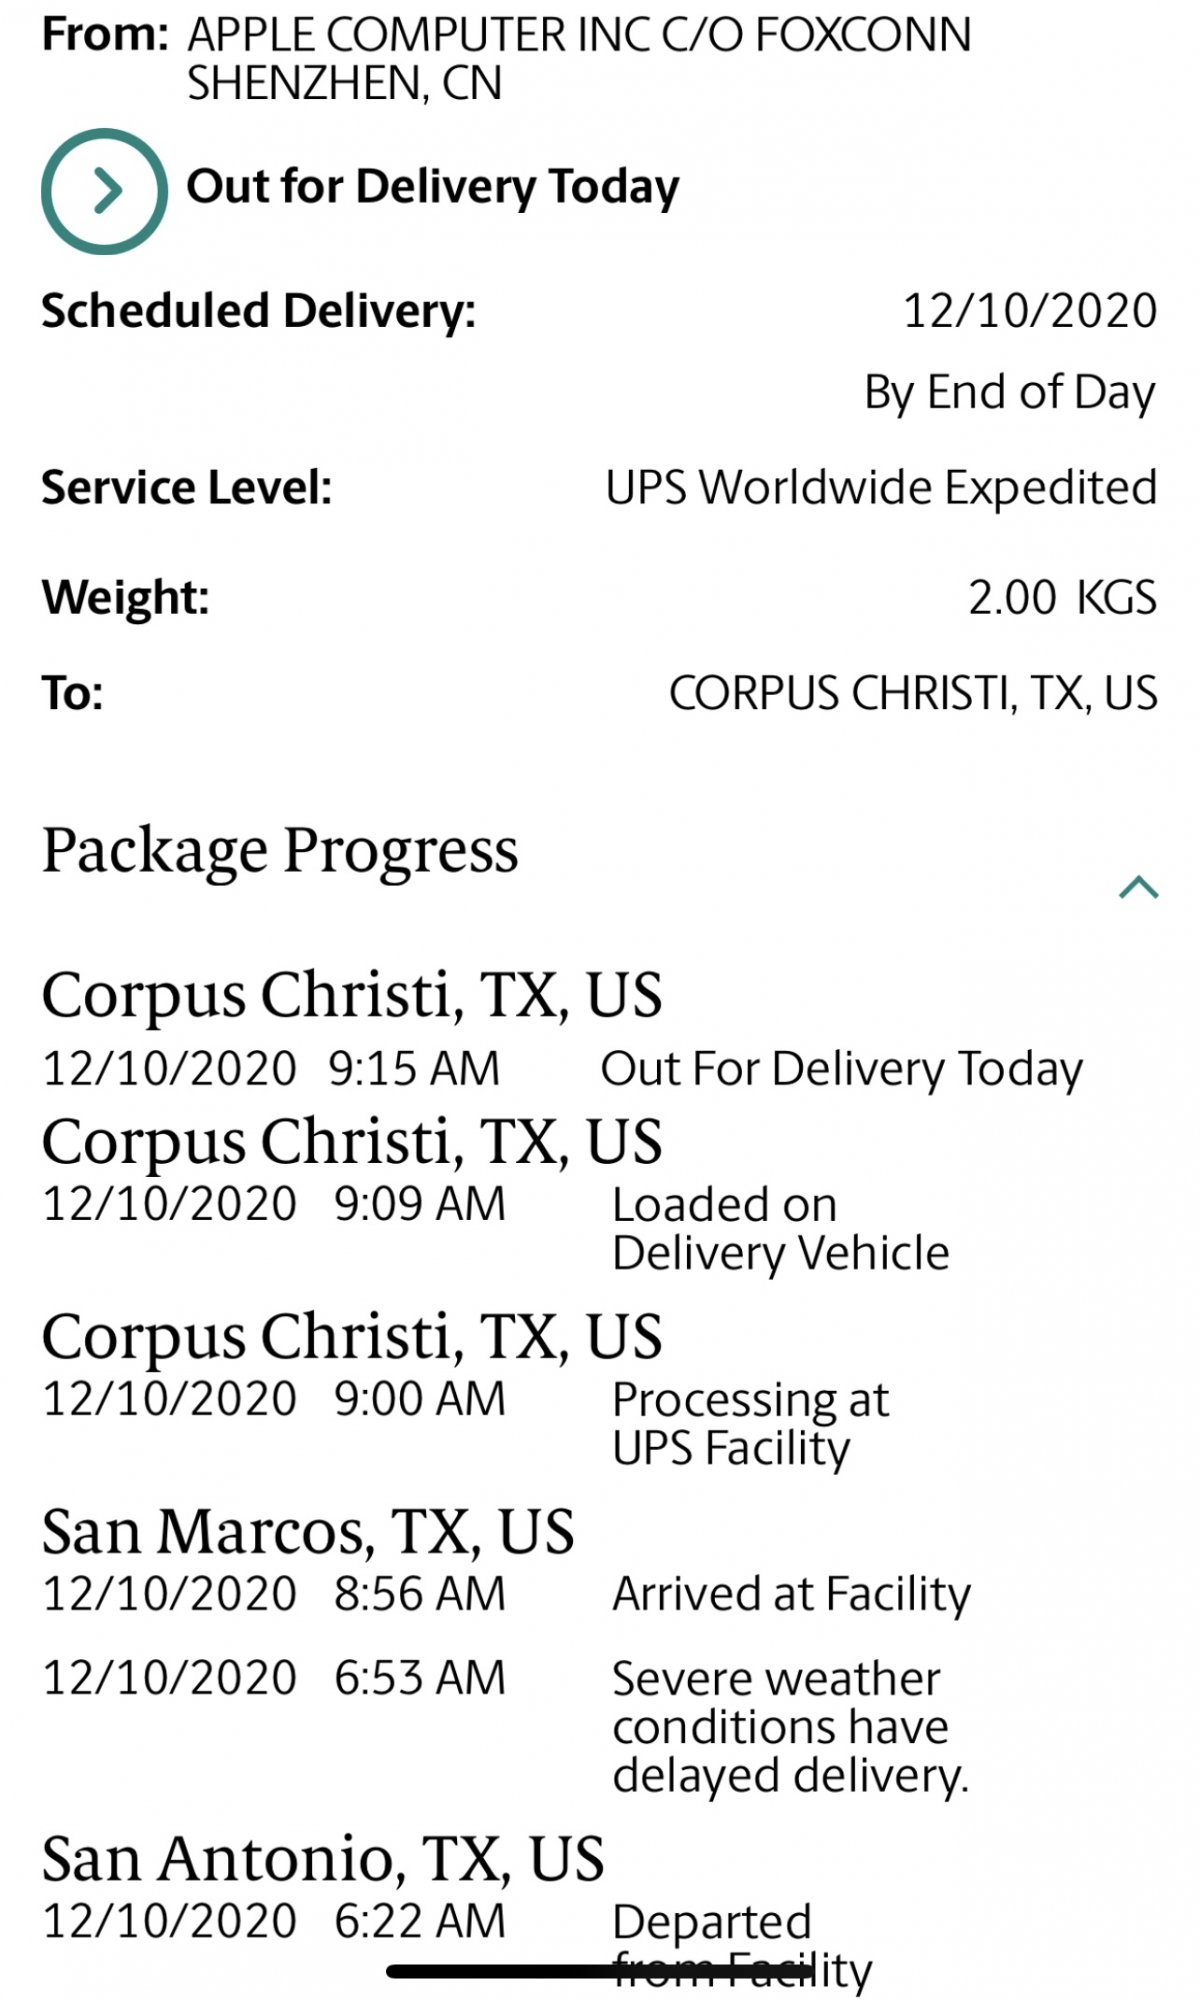Select the Package Progress heading
1200x2000 pixels.
[x=280, y=851]
